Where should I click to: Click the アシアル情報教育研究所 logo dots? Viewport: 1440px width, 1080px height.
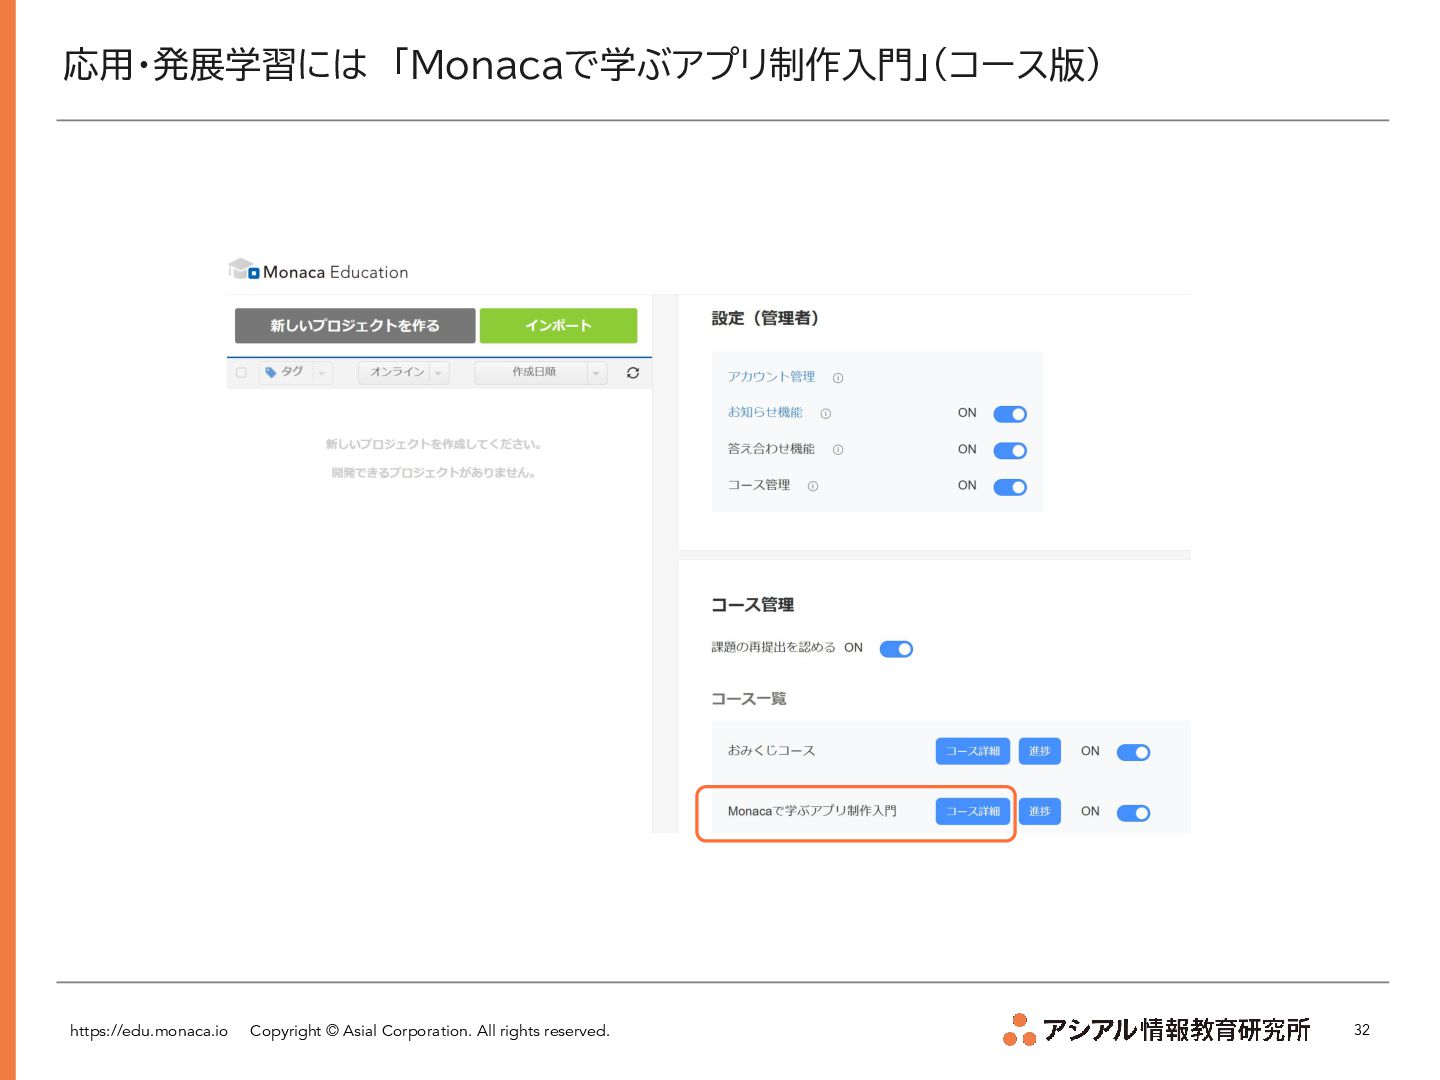[x=1019, y=1030]
